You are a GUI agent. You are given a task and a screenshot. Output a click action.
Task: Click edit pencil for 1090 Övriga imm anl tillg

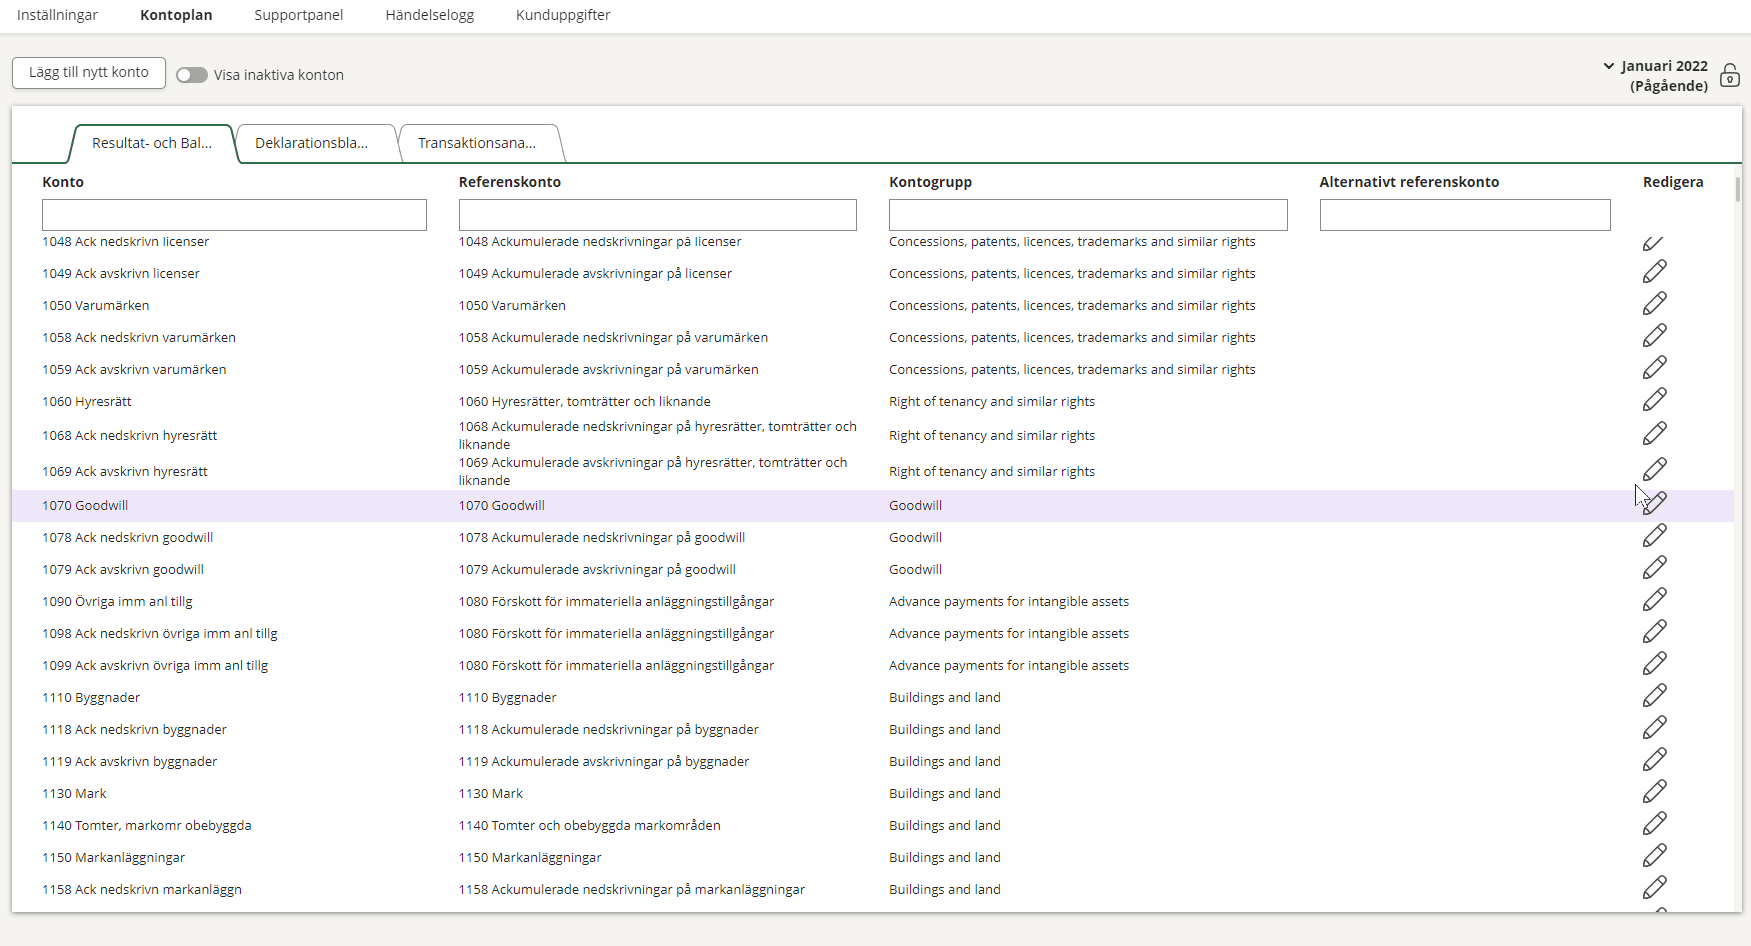[x=1654, y=599]
